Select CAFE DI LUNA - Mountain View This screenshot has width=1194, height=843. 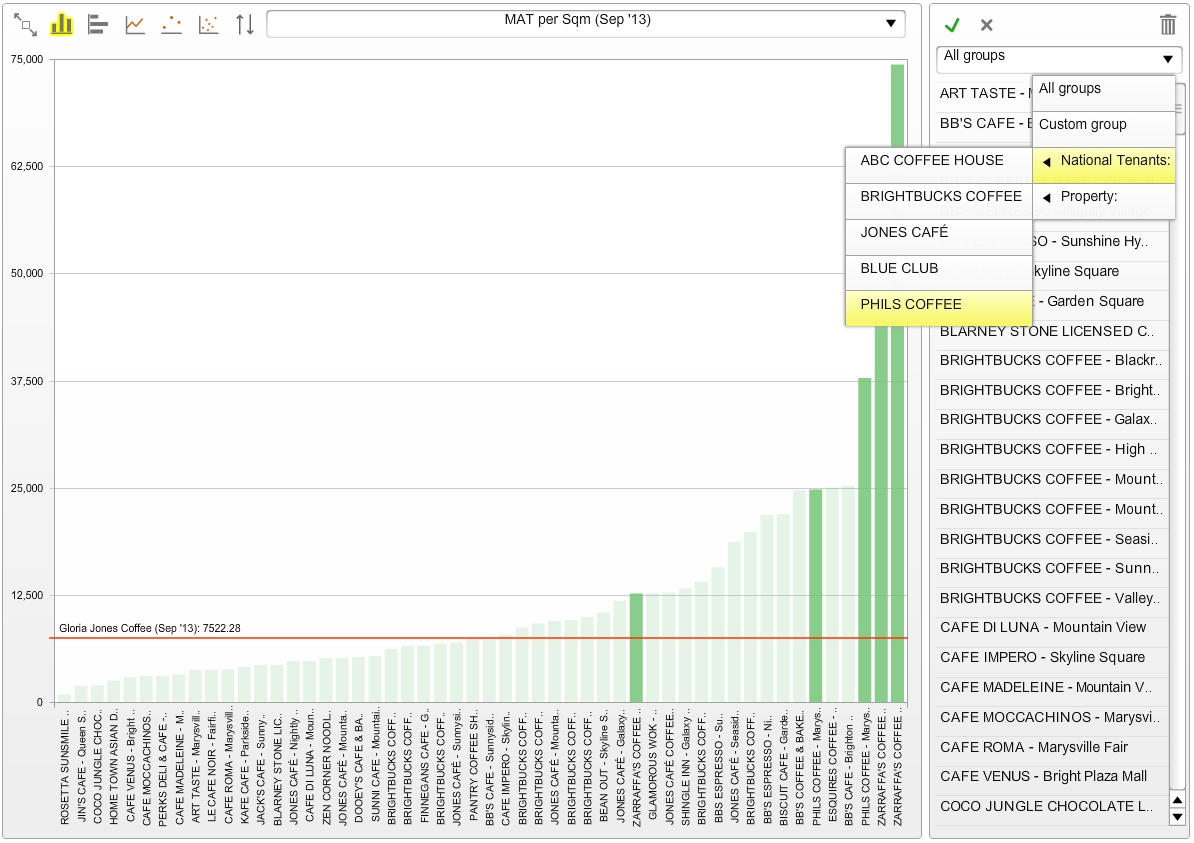[x=1042, y=628]
